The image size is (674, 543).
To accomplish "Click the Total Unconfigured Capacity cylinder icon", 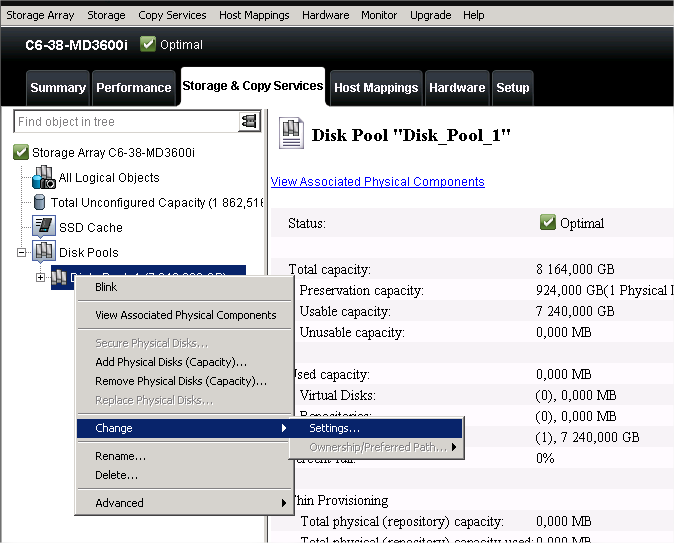I will [39, 202].
